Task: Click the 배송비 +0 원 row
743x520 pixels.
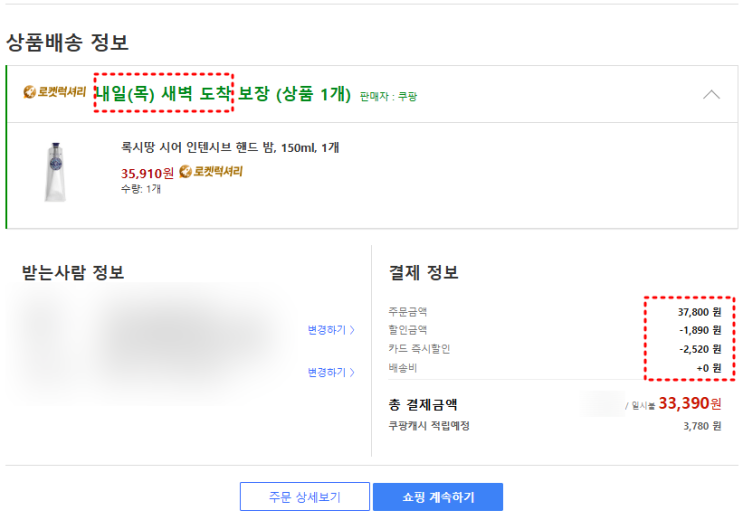Action: coord(555,367)
